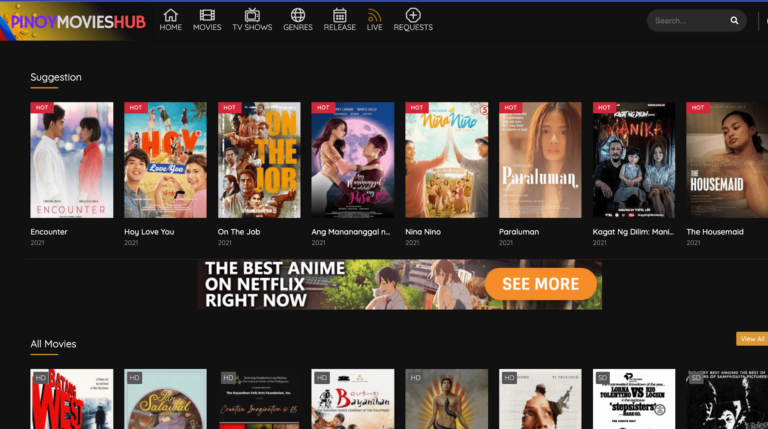Image resolution: width=768 pixels, height=429 pixels.
Task: Select the TV Shows icon
Action: (252, 16)
